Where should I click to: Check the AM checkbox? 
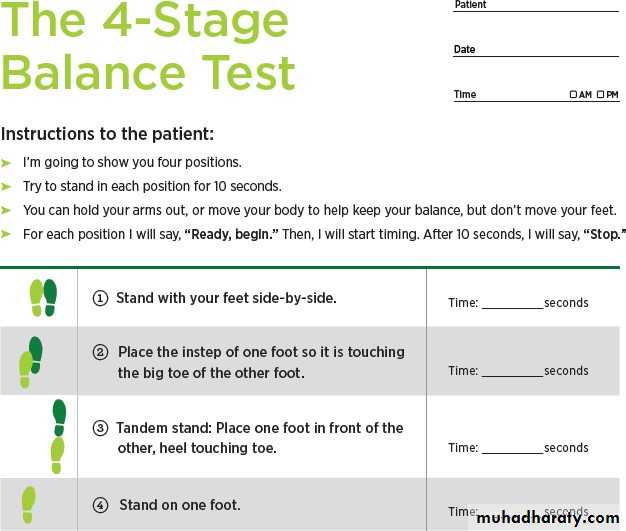click(573, 95)
